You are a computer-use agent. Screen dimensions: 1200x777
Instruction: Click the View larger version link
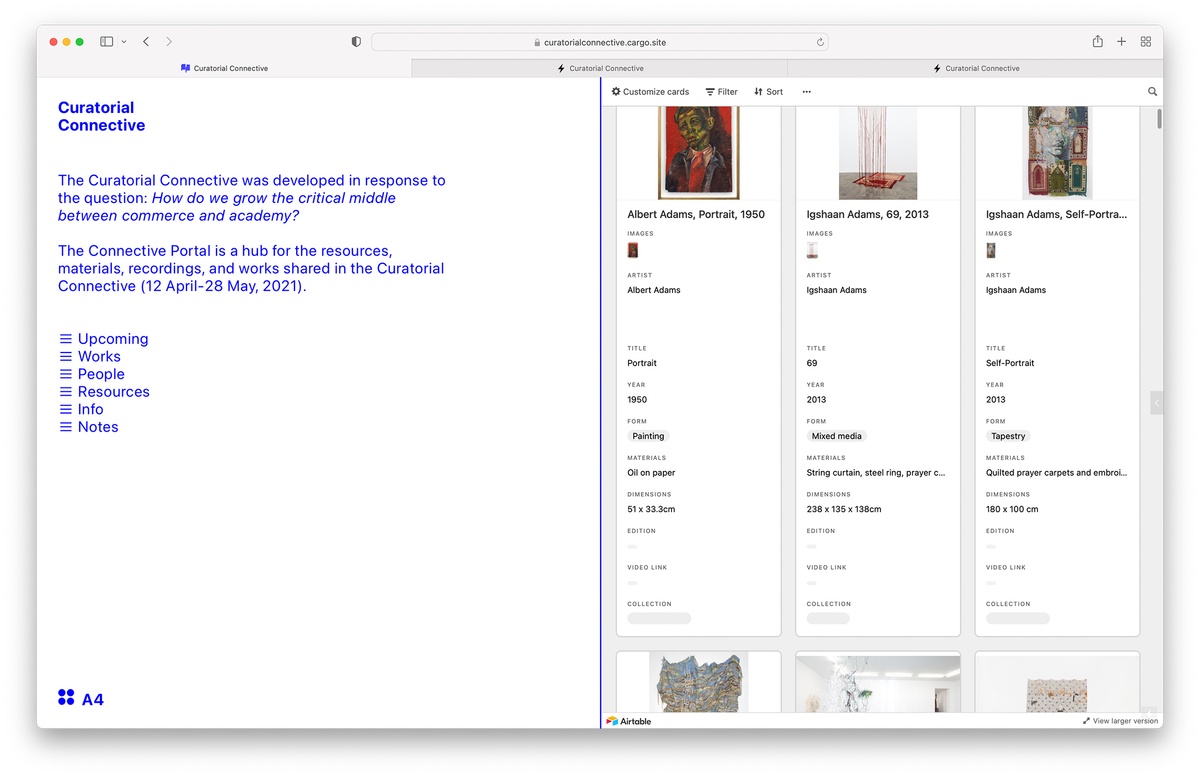tap(1120, 721)
